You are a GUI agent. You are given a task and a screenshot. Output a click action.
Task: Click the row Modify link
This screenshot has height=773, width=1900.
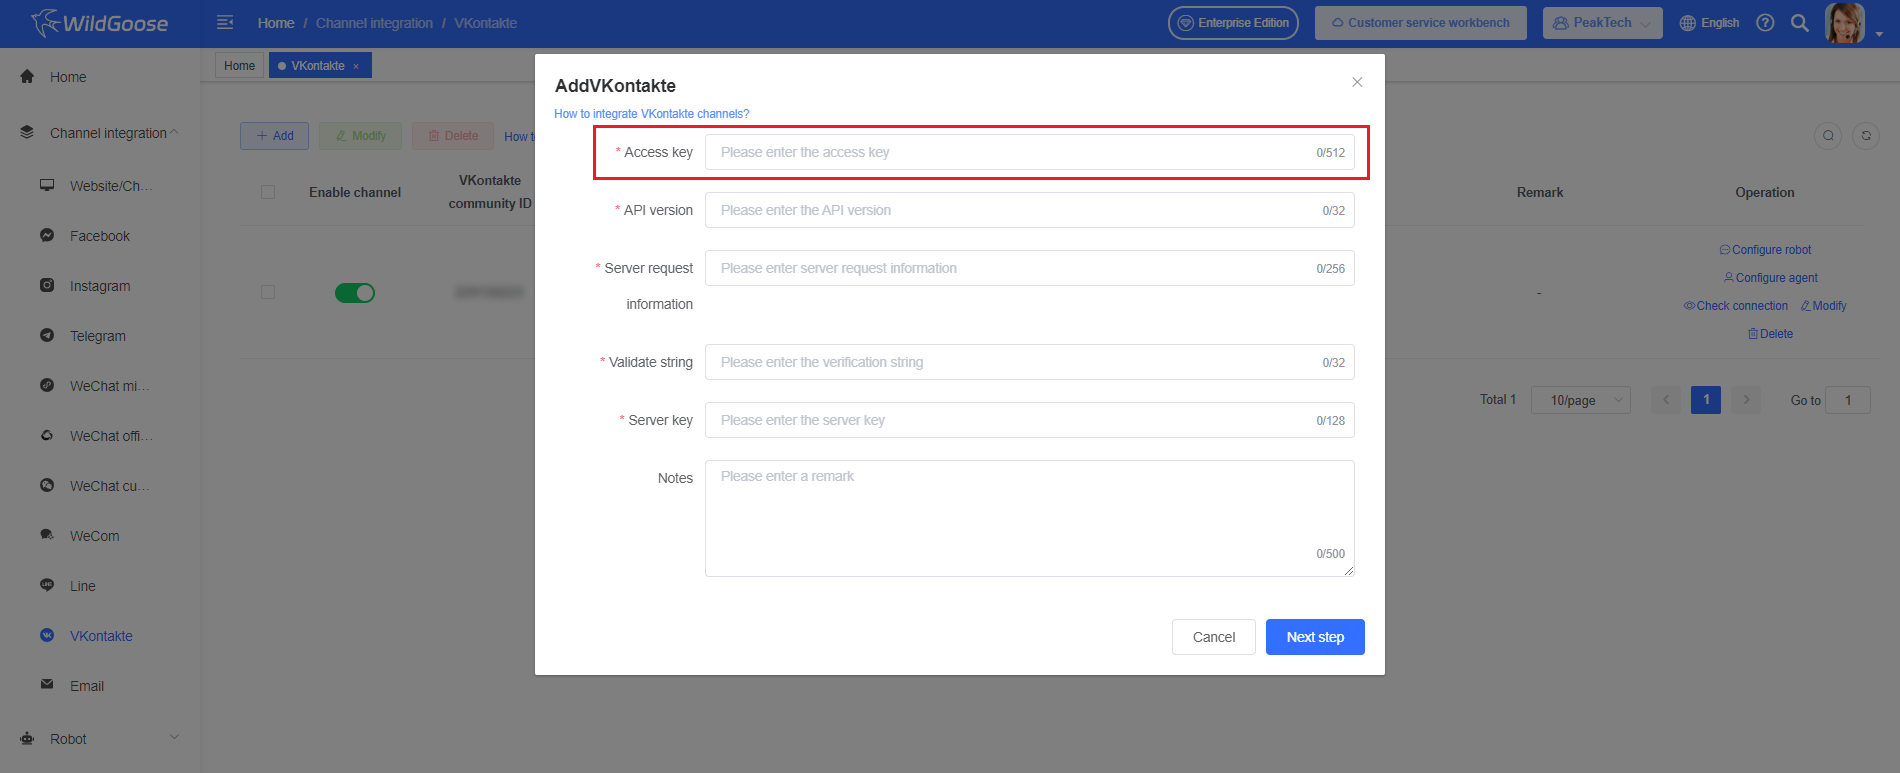click(x=1824, y=306)
